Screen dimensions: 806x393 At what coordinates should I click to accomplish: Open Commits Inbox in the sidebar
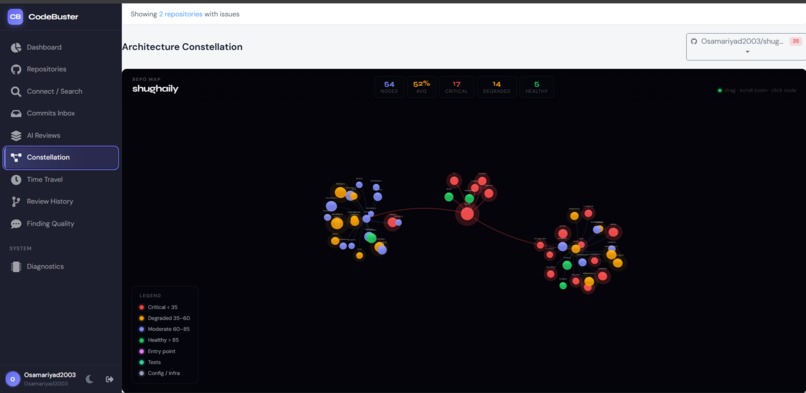coord(61,114)
